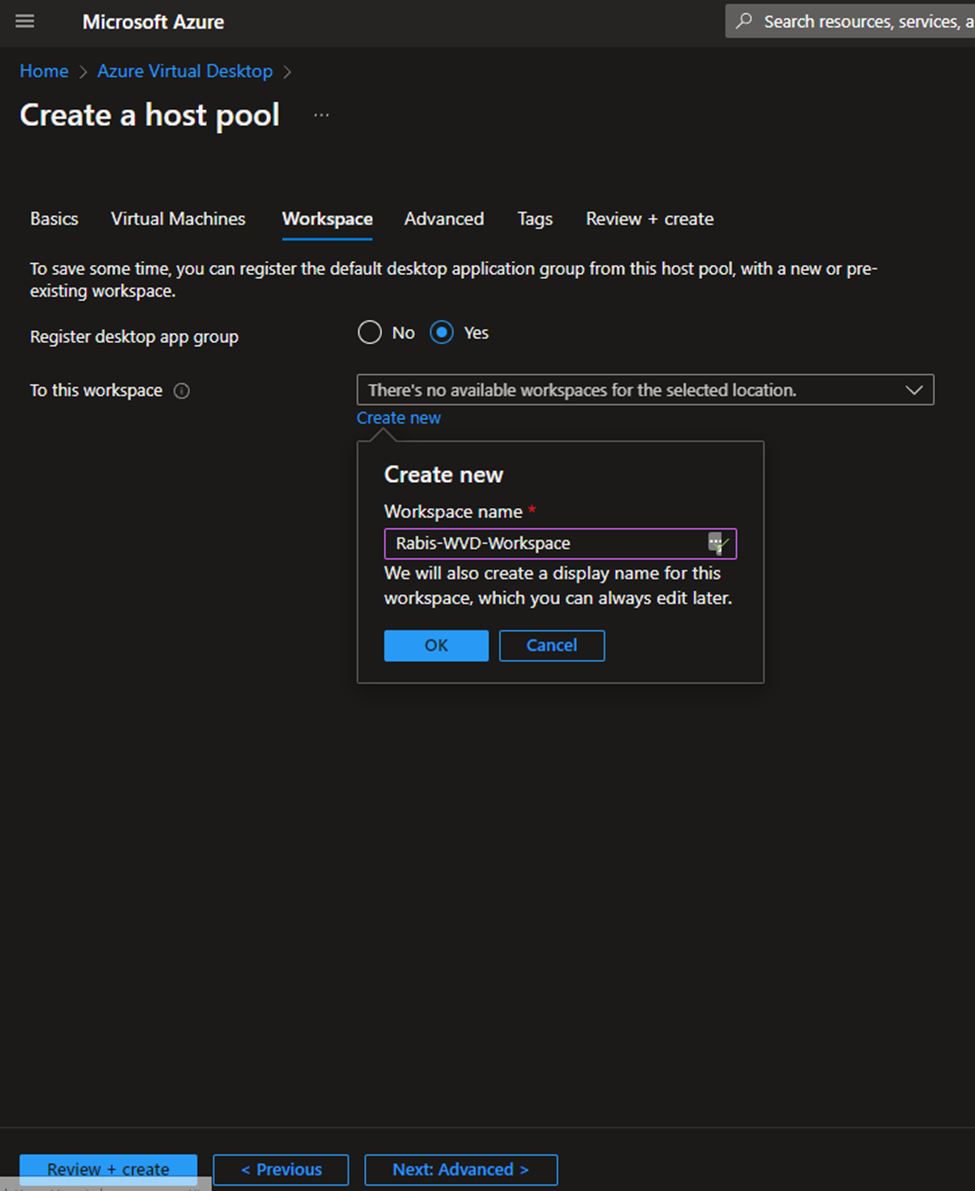
Task: Select the Yes radio button
Action: point(442,333)
